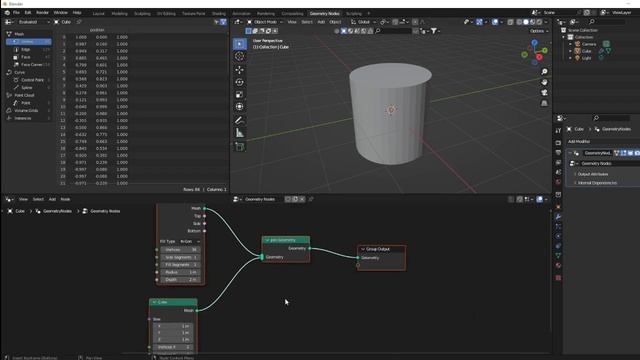Select the Move tool in viewport toolbar
The height and width of the screenshot is (360, 640).
point(240,70)
